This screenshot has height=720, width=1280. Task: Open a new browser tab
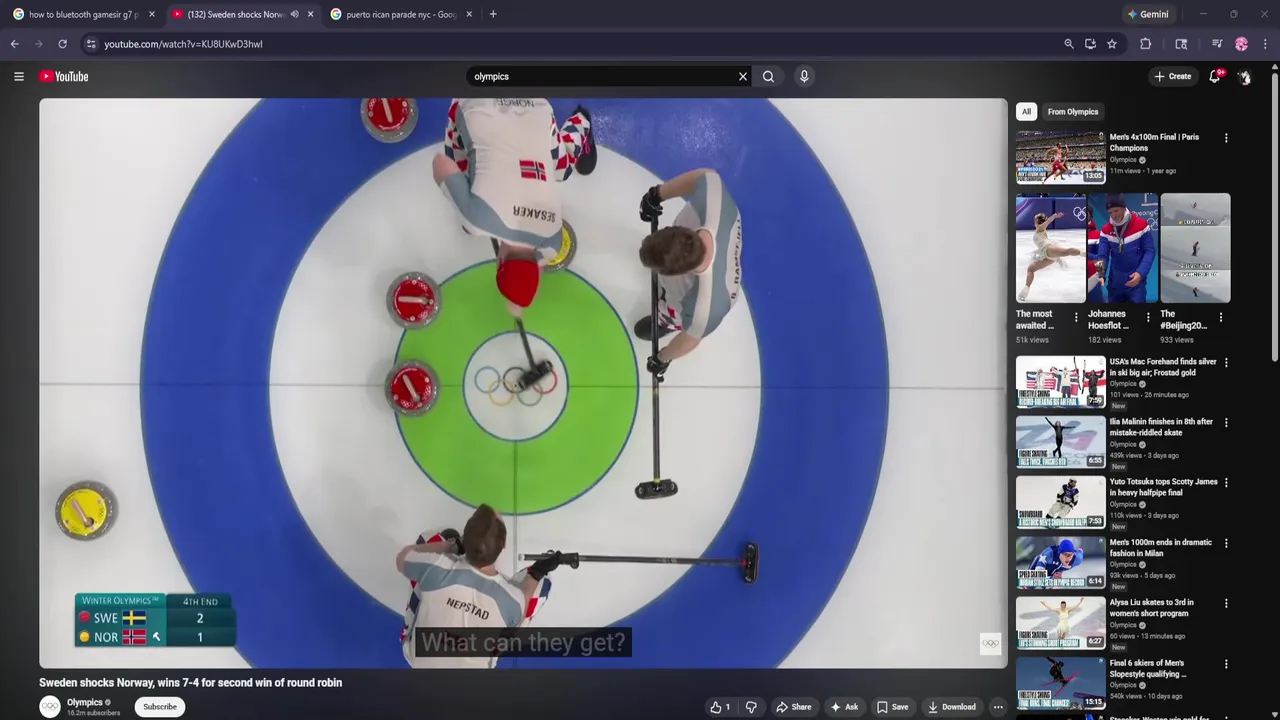pyautogui.click(x=493, y=14)
